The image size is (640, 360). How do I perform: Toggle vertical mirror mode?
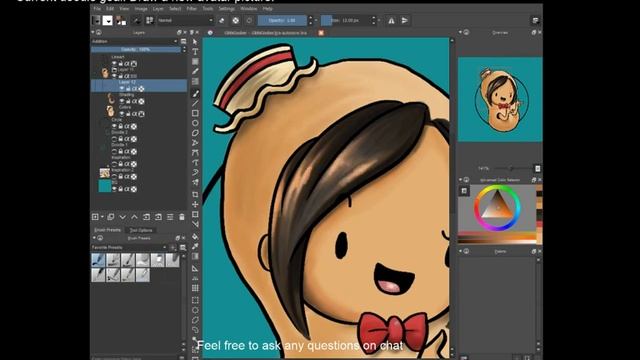(404, 20)
